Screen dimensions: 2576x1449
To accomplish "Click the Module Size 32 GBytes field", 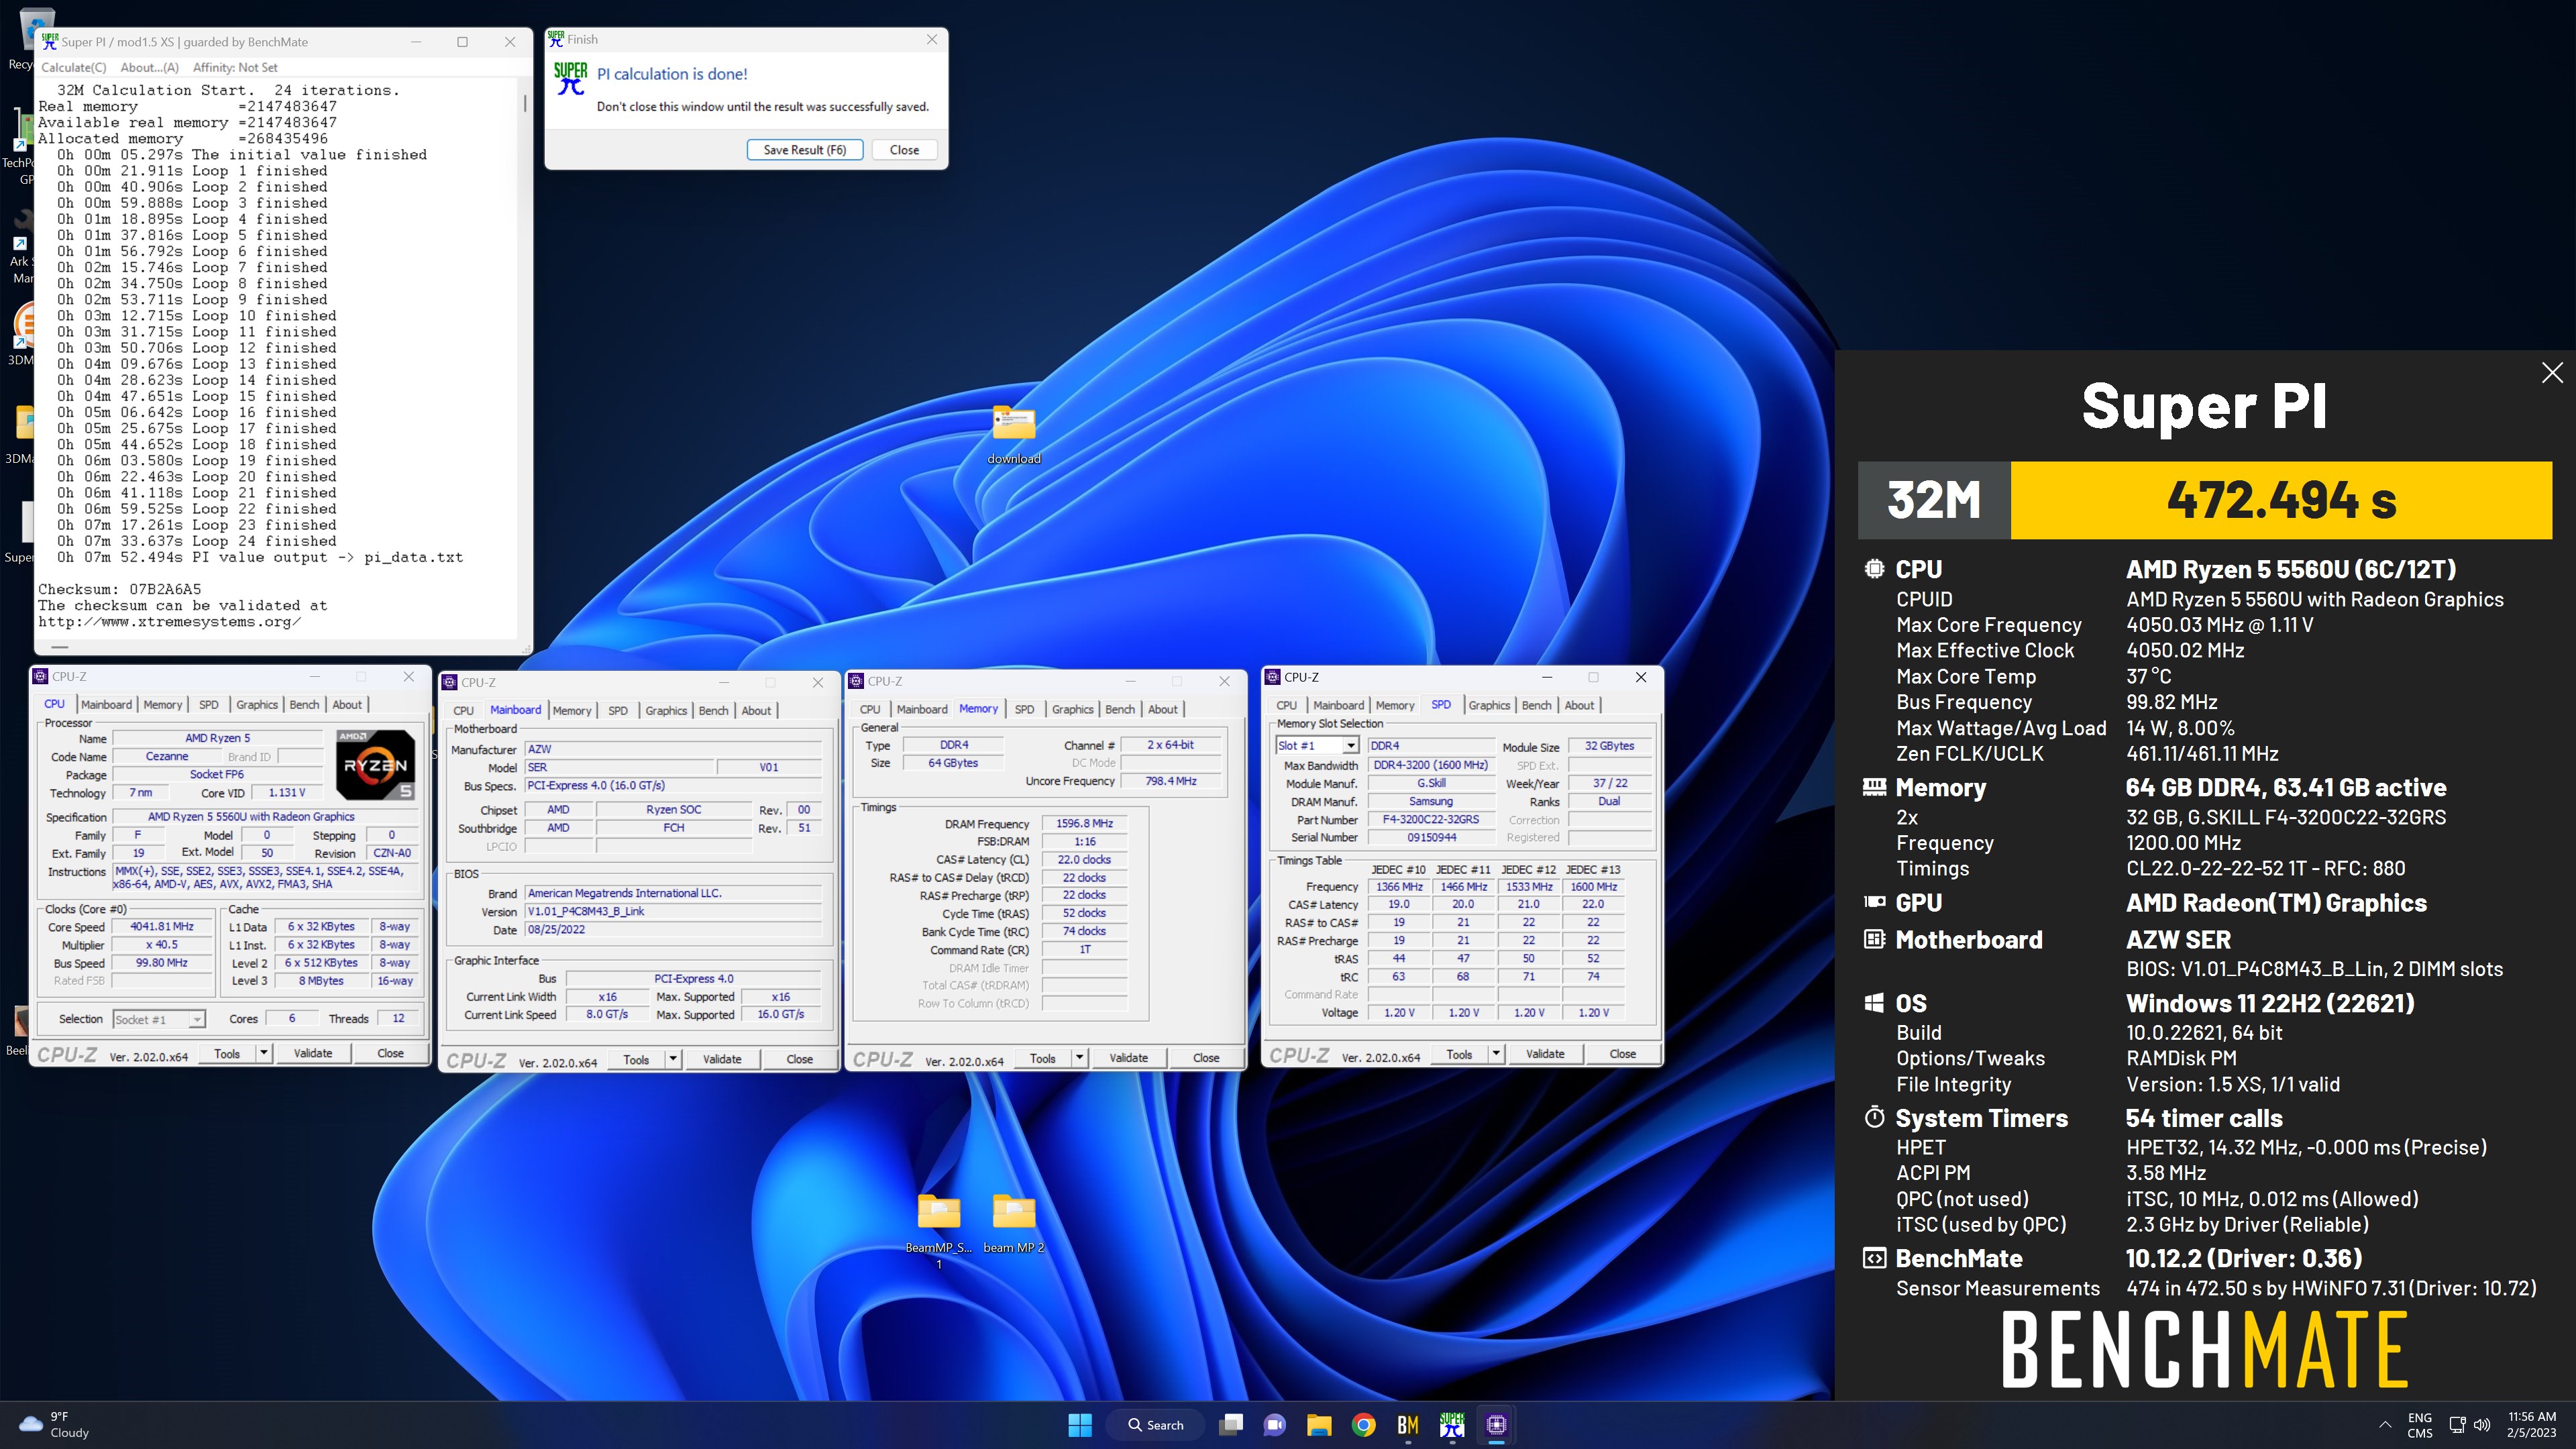I will pos(1609,746).
